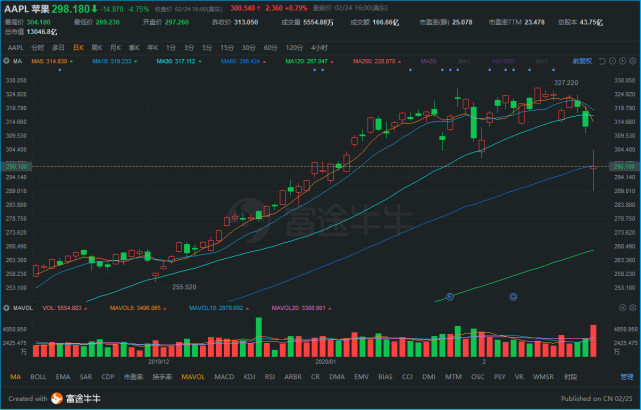This screenshot has height=410, width=641.
Task: Toggle the MAVOL indicator in bottom bar
Action: coord(193,377)
